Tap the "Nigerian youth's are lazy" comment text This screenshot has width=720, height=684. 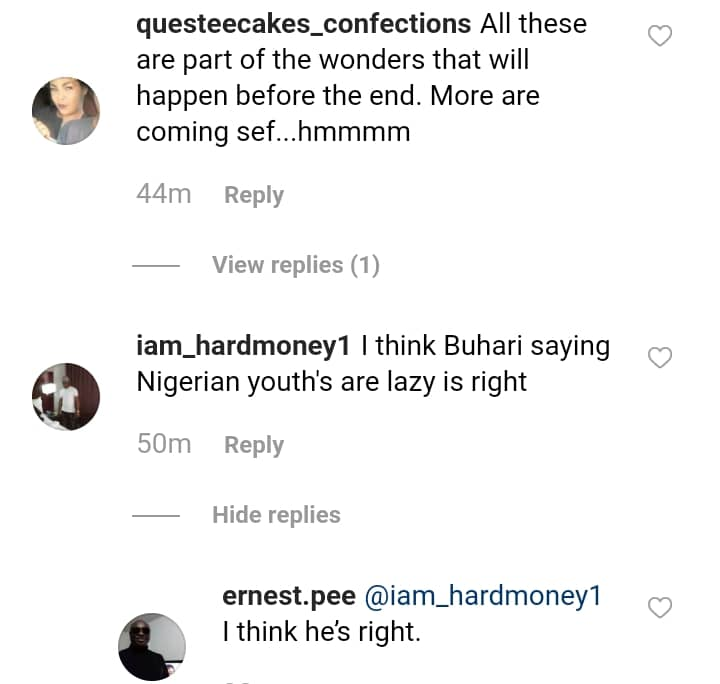(331, 382)
